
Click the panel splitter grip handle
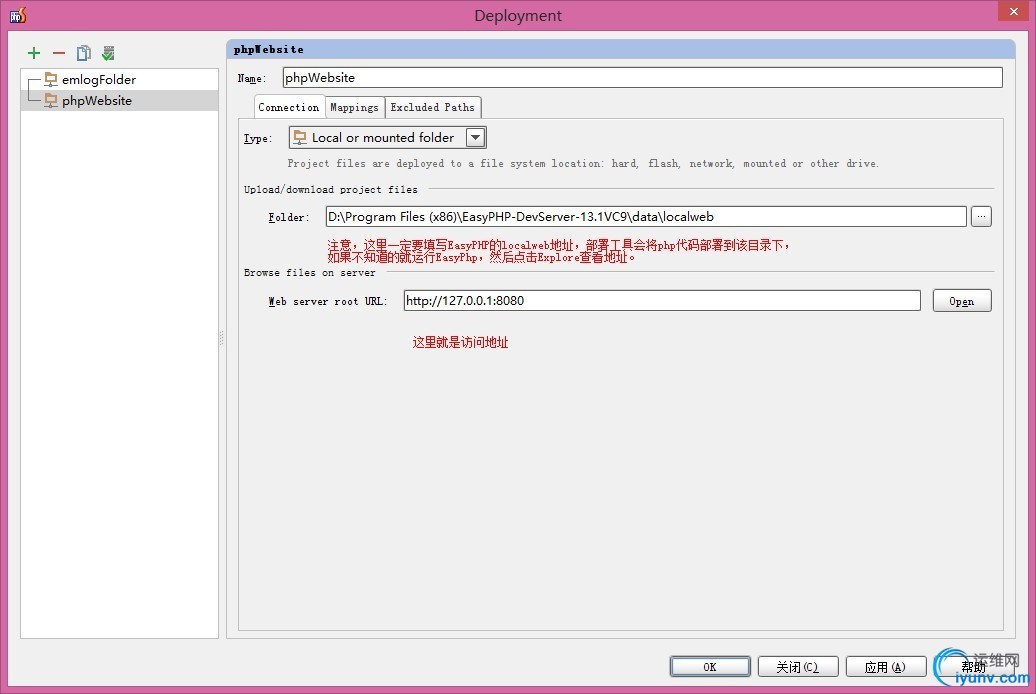point(221,338)
